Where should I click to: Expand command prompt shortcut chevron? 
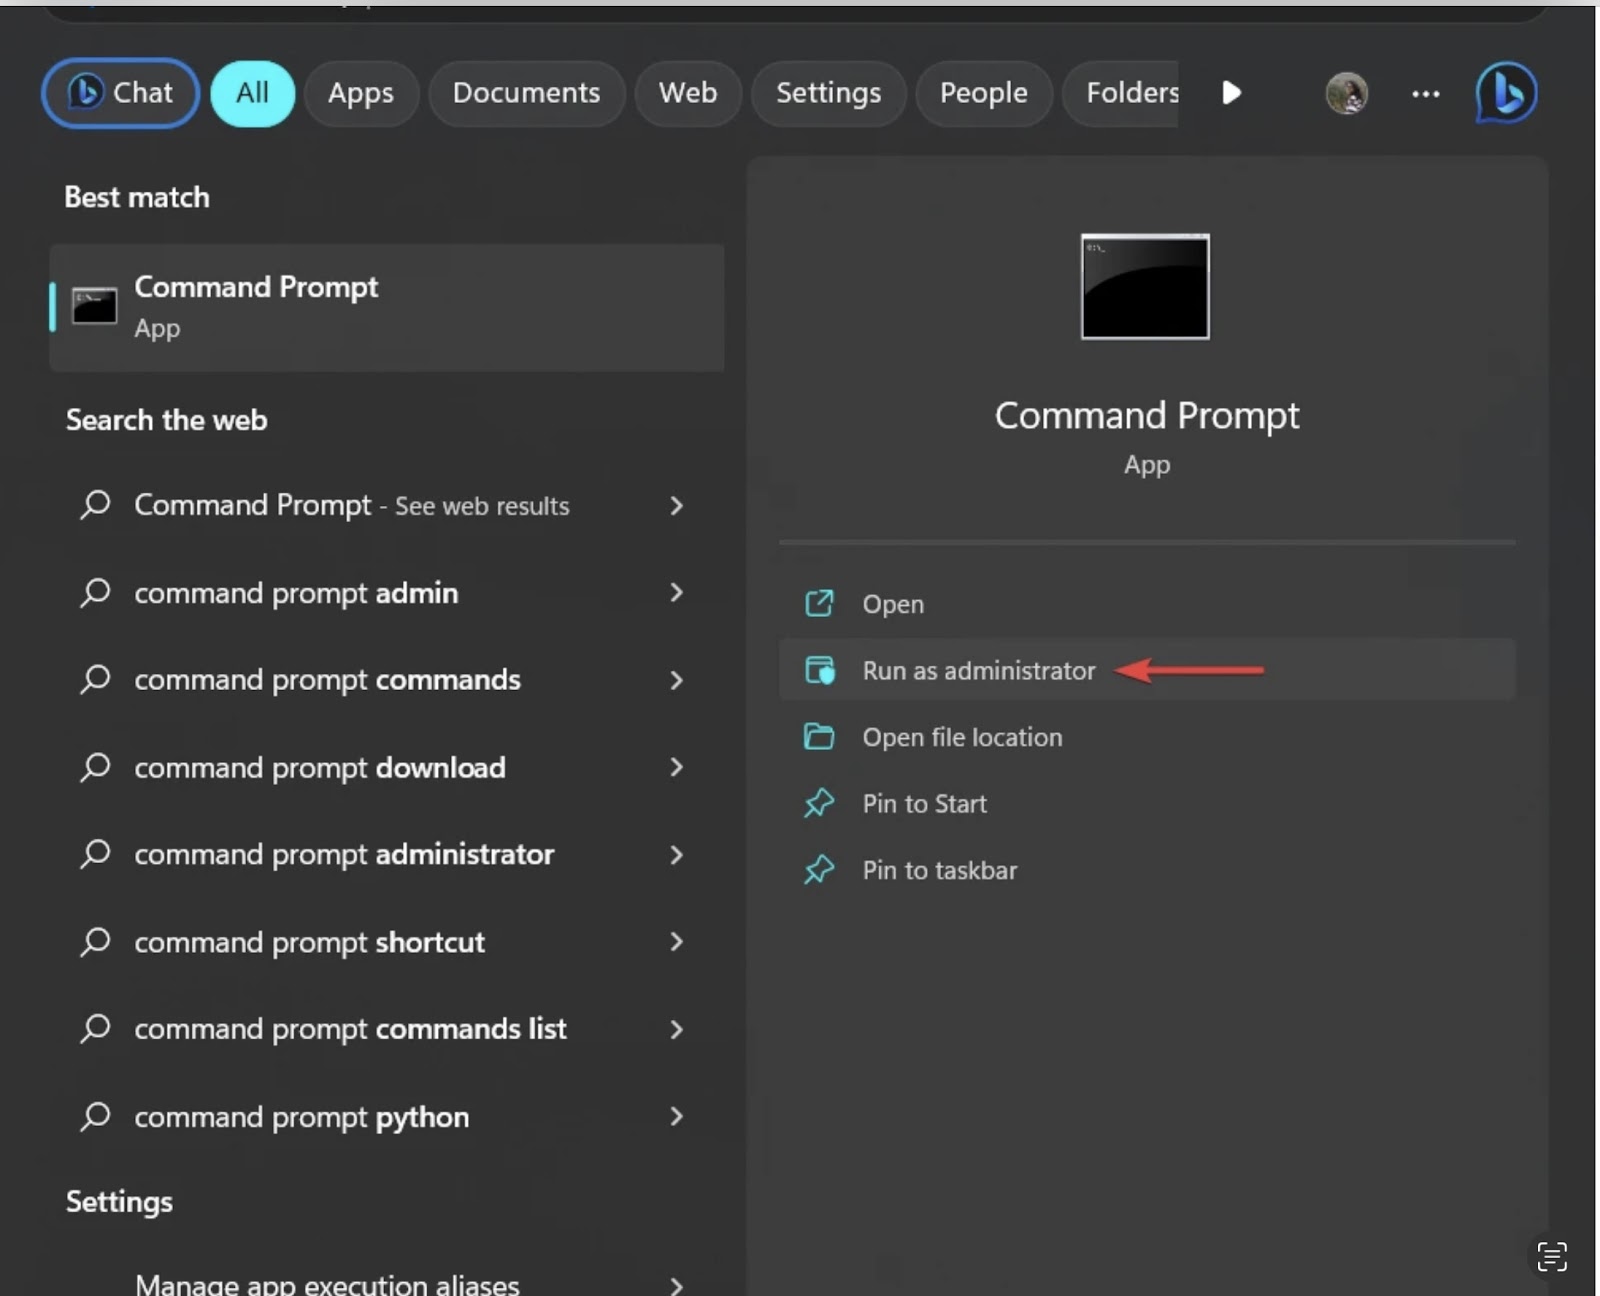pyautogui.click(x=677, y=942)
